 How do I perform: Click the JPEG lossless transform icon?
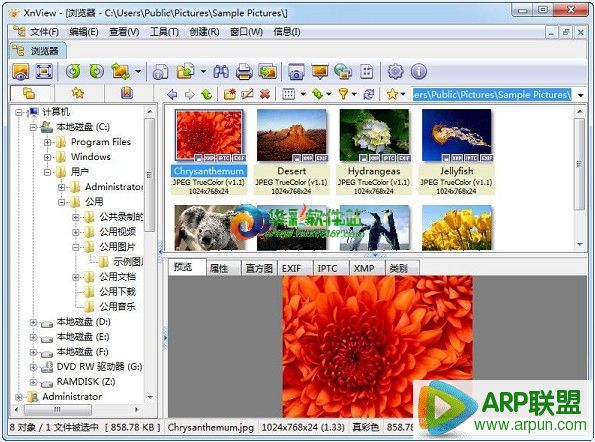[121, 71]
